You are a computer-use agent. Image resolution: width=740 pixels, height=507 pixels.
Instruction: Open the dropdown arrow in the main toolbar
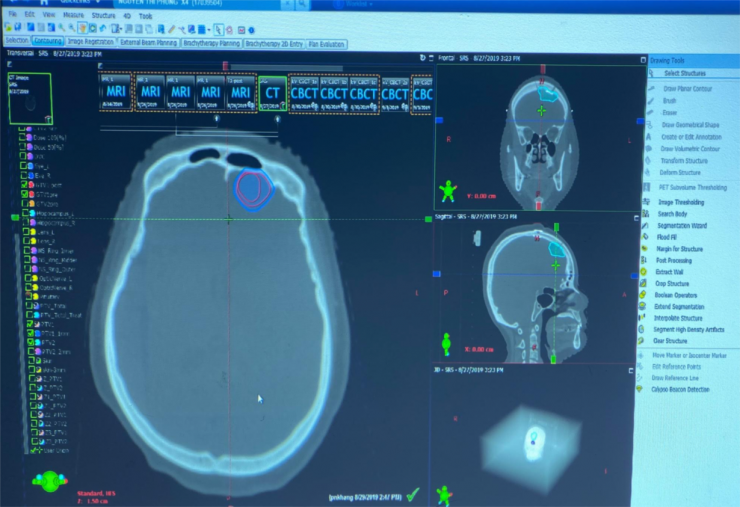208,29
